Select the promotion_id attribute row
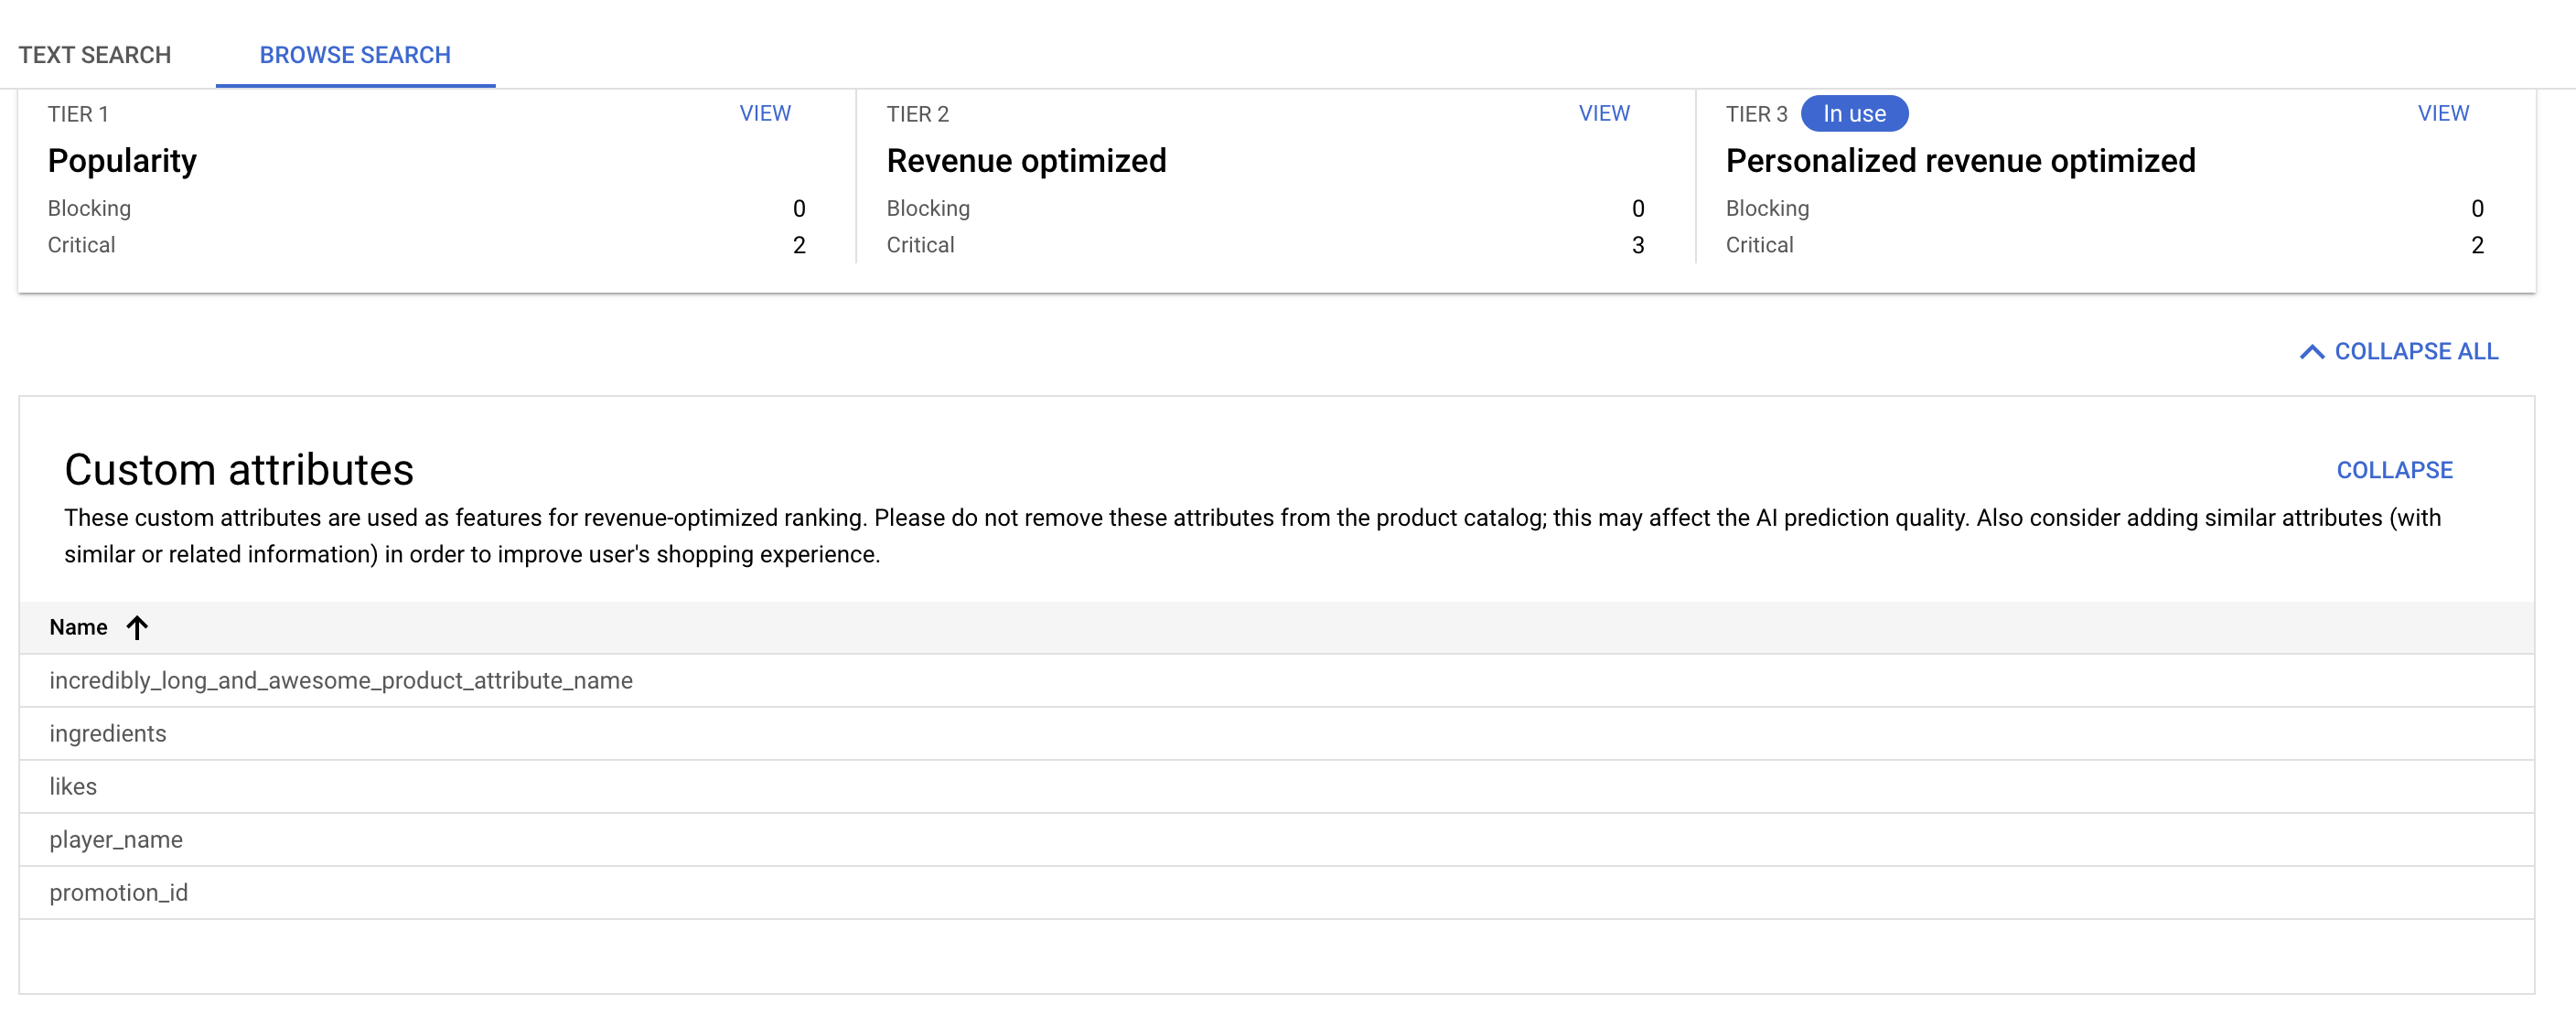Image resolution: width=2576 pixels, height=1015 pixels. (x=118, y=893)
